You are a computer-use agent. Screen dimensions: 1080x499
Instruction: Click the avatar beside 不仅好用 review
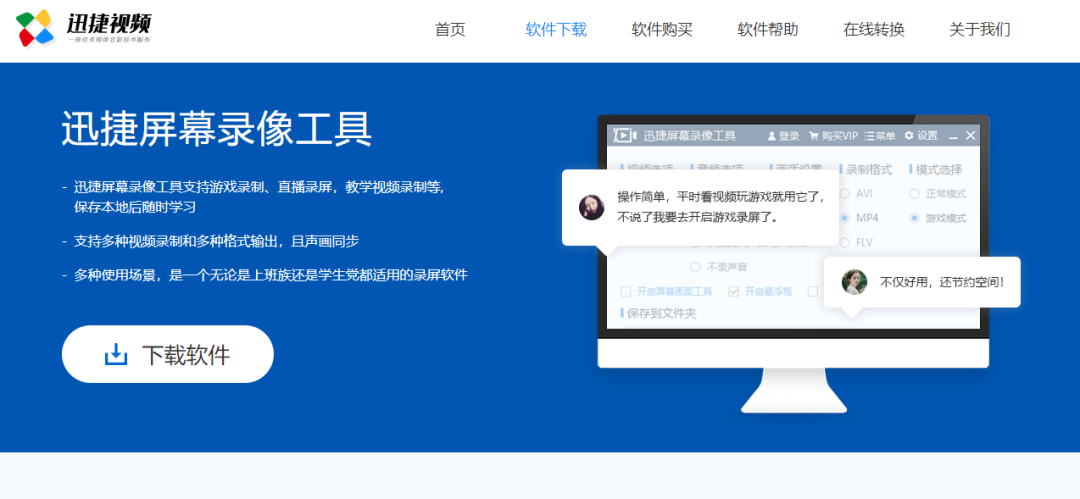pos(854,282)
